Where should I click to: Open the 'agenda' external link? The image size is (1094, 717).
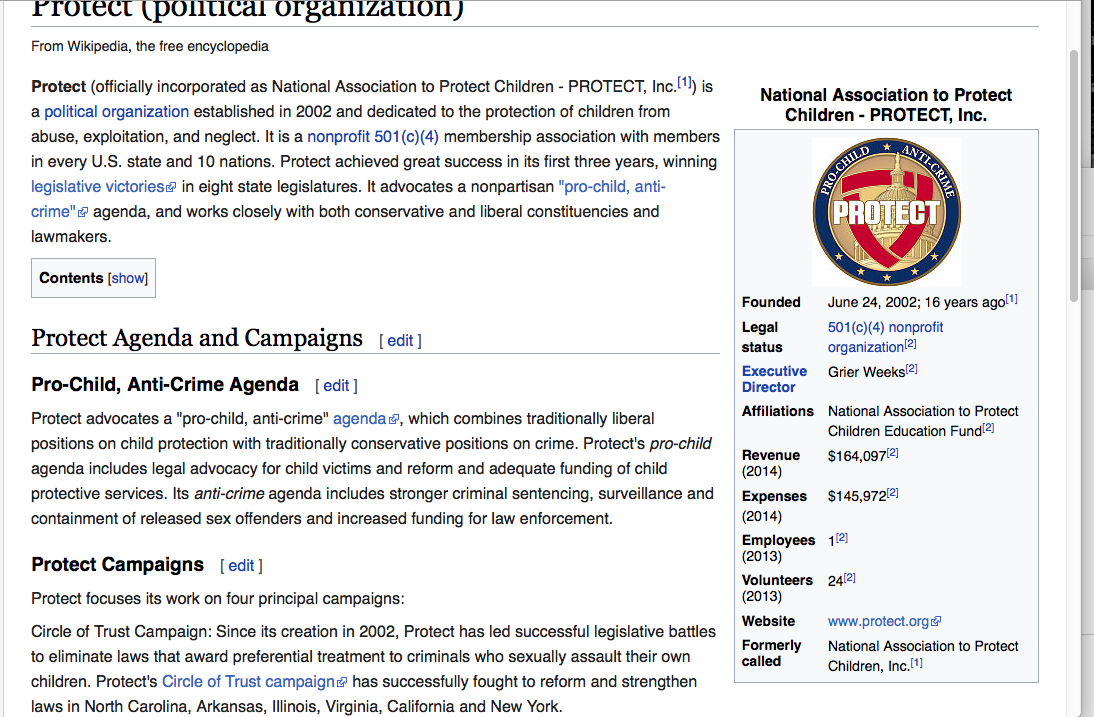click(359, 419)
